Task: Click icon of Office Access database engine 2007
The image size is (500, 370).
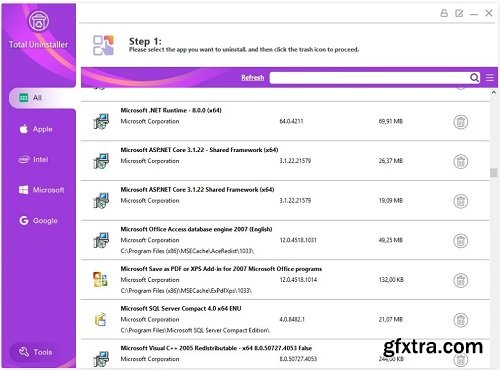Action: (x=101, y=240)
